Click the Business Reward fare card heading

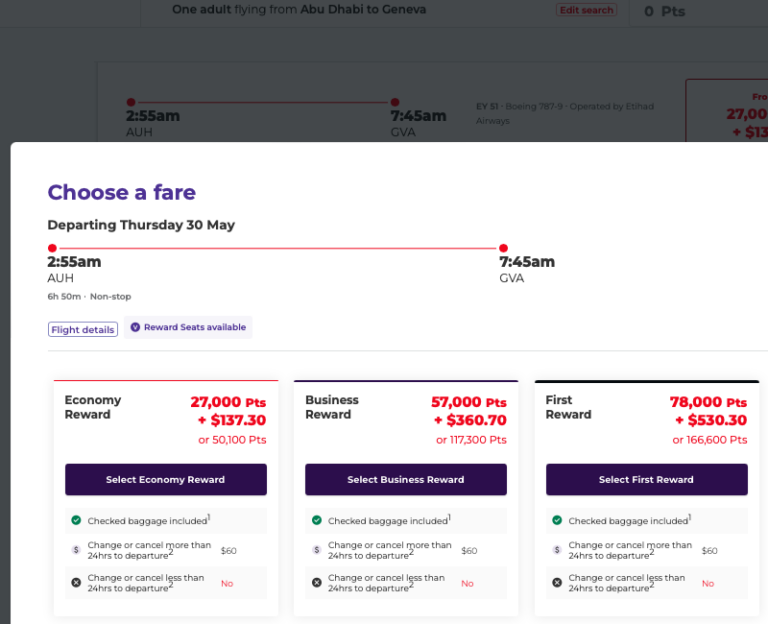coord(332,407)
